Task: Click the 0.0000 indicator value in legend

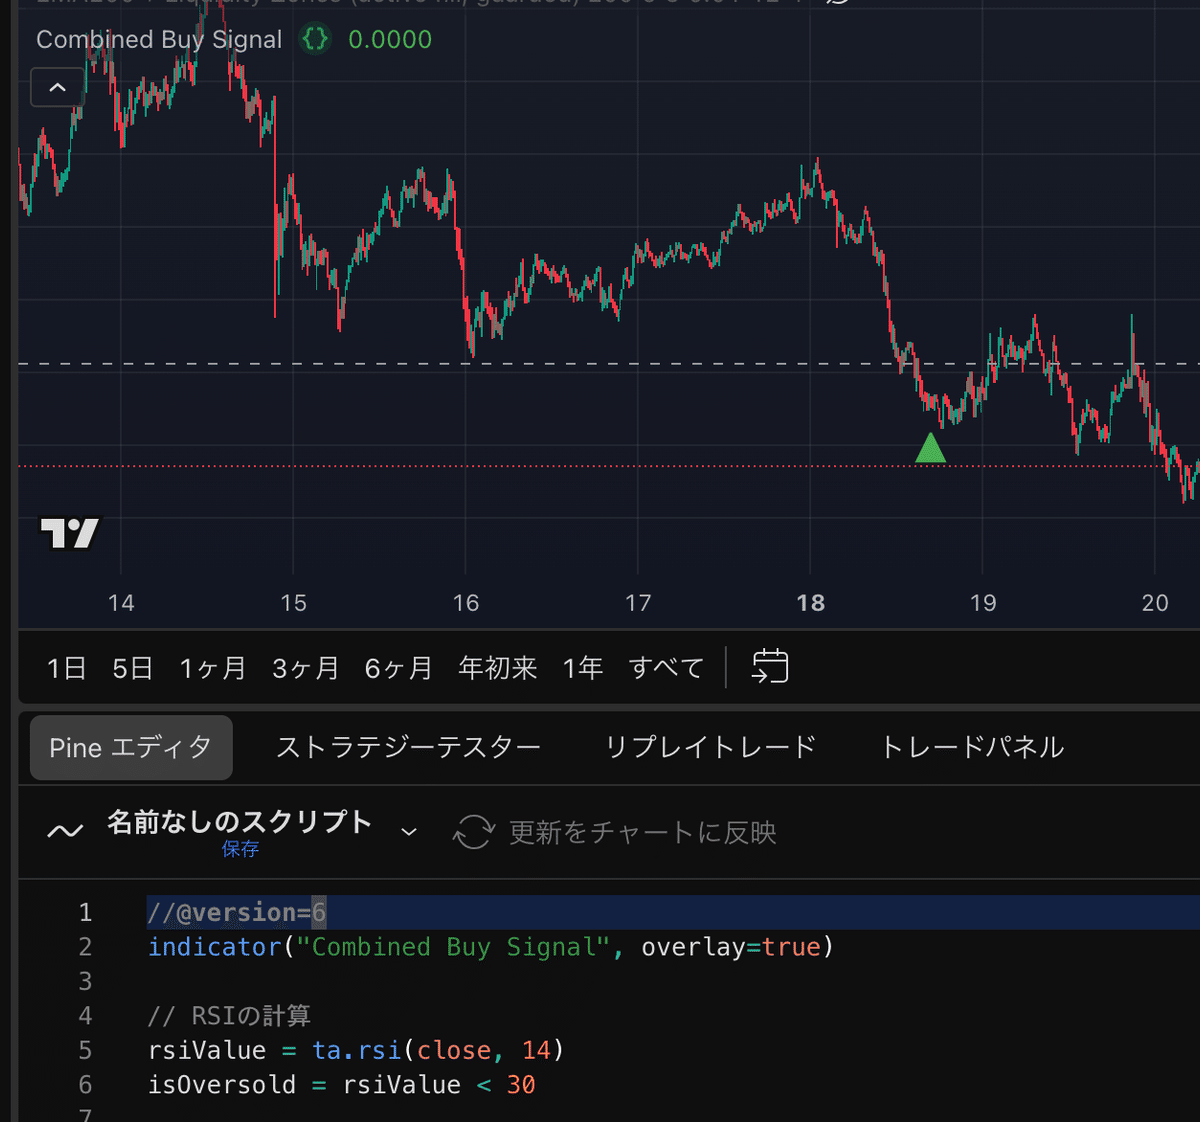Action: 390,40
